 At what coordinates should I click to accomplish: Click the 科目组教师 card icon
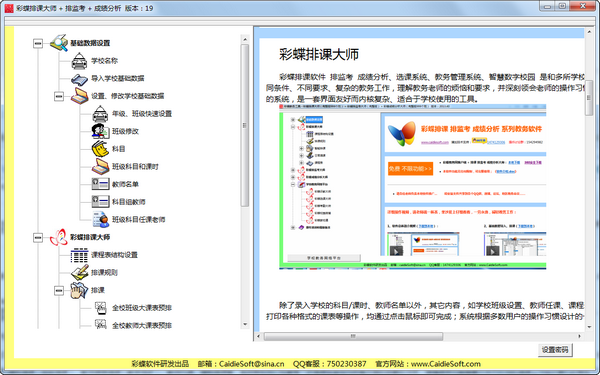100,202
